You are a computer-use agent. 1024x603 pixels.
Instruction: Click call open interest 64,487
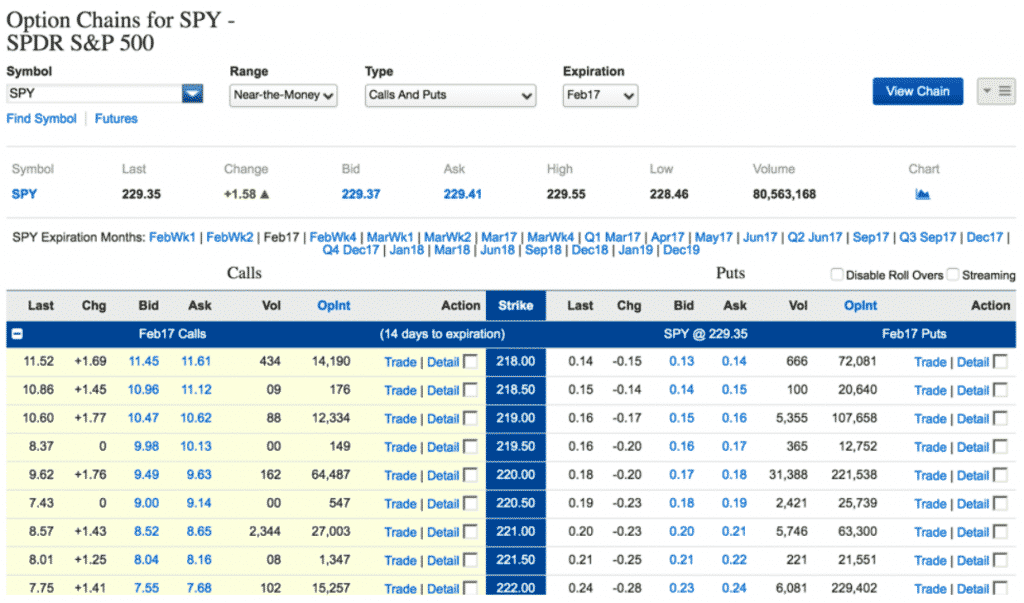(330, 475)
